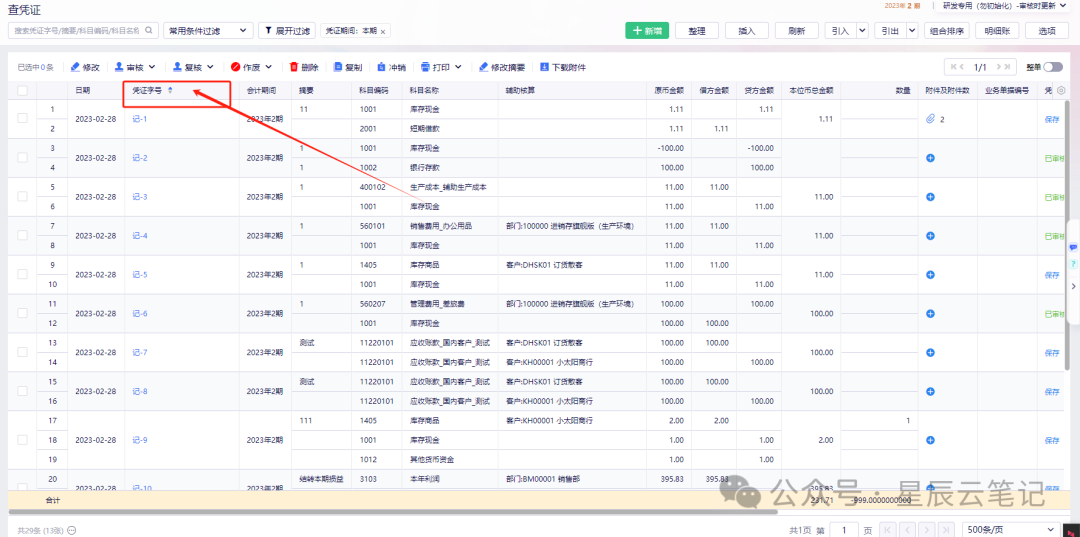The height and width of the screenshot is (537, 1080).
Task: Open voucher link 记-5
Action: point(140,275)
